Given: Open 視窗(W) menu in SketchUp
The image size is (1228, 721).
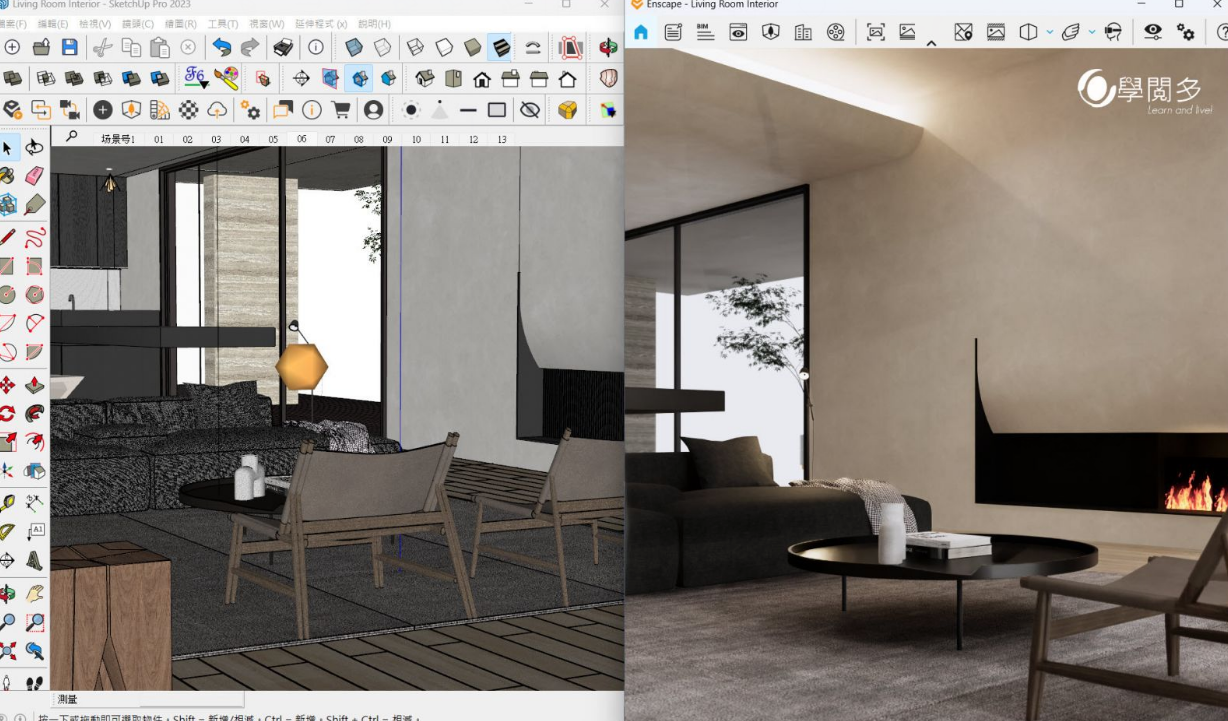Looking at the screenshot, I should tap(266, 24).
